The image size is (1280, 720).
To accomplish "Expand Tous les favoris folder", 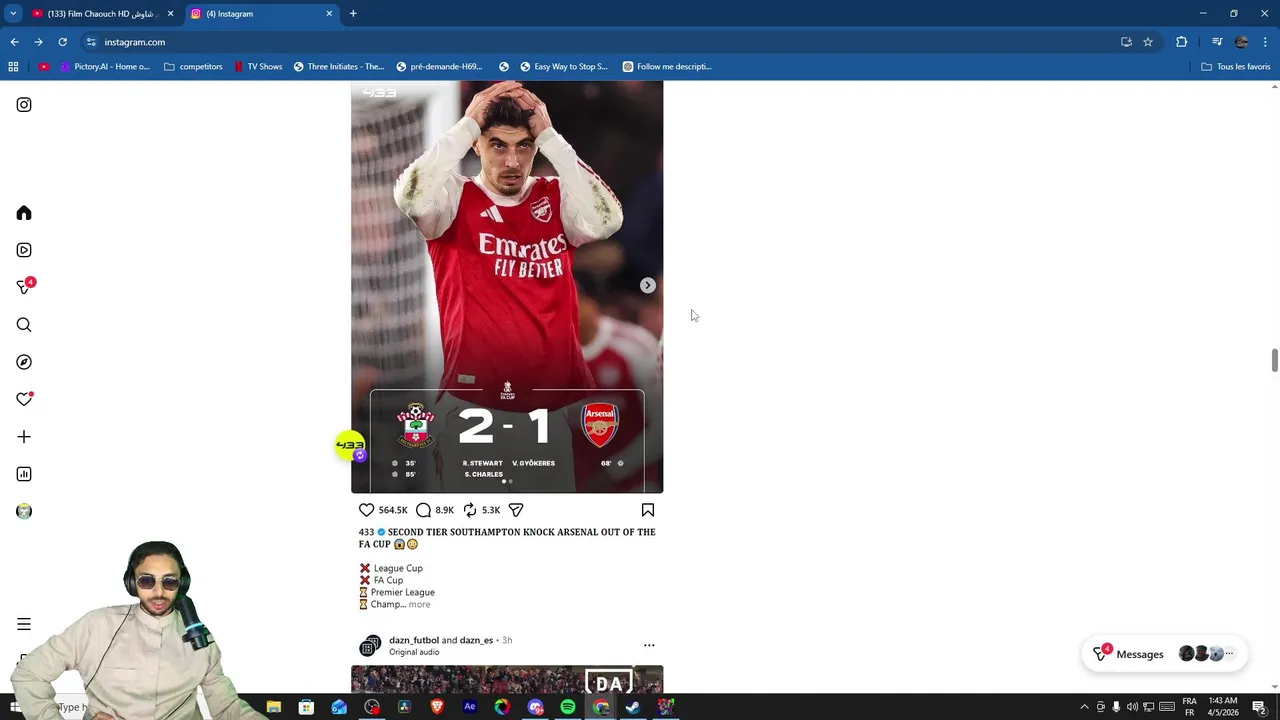I will click(x=1236, y=67).
